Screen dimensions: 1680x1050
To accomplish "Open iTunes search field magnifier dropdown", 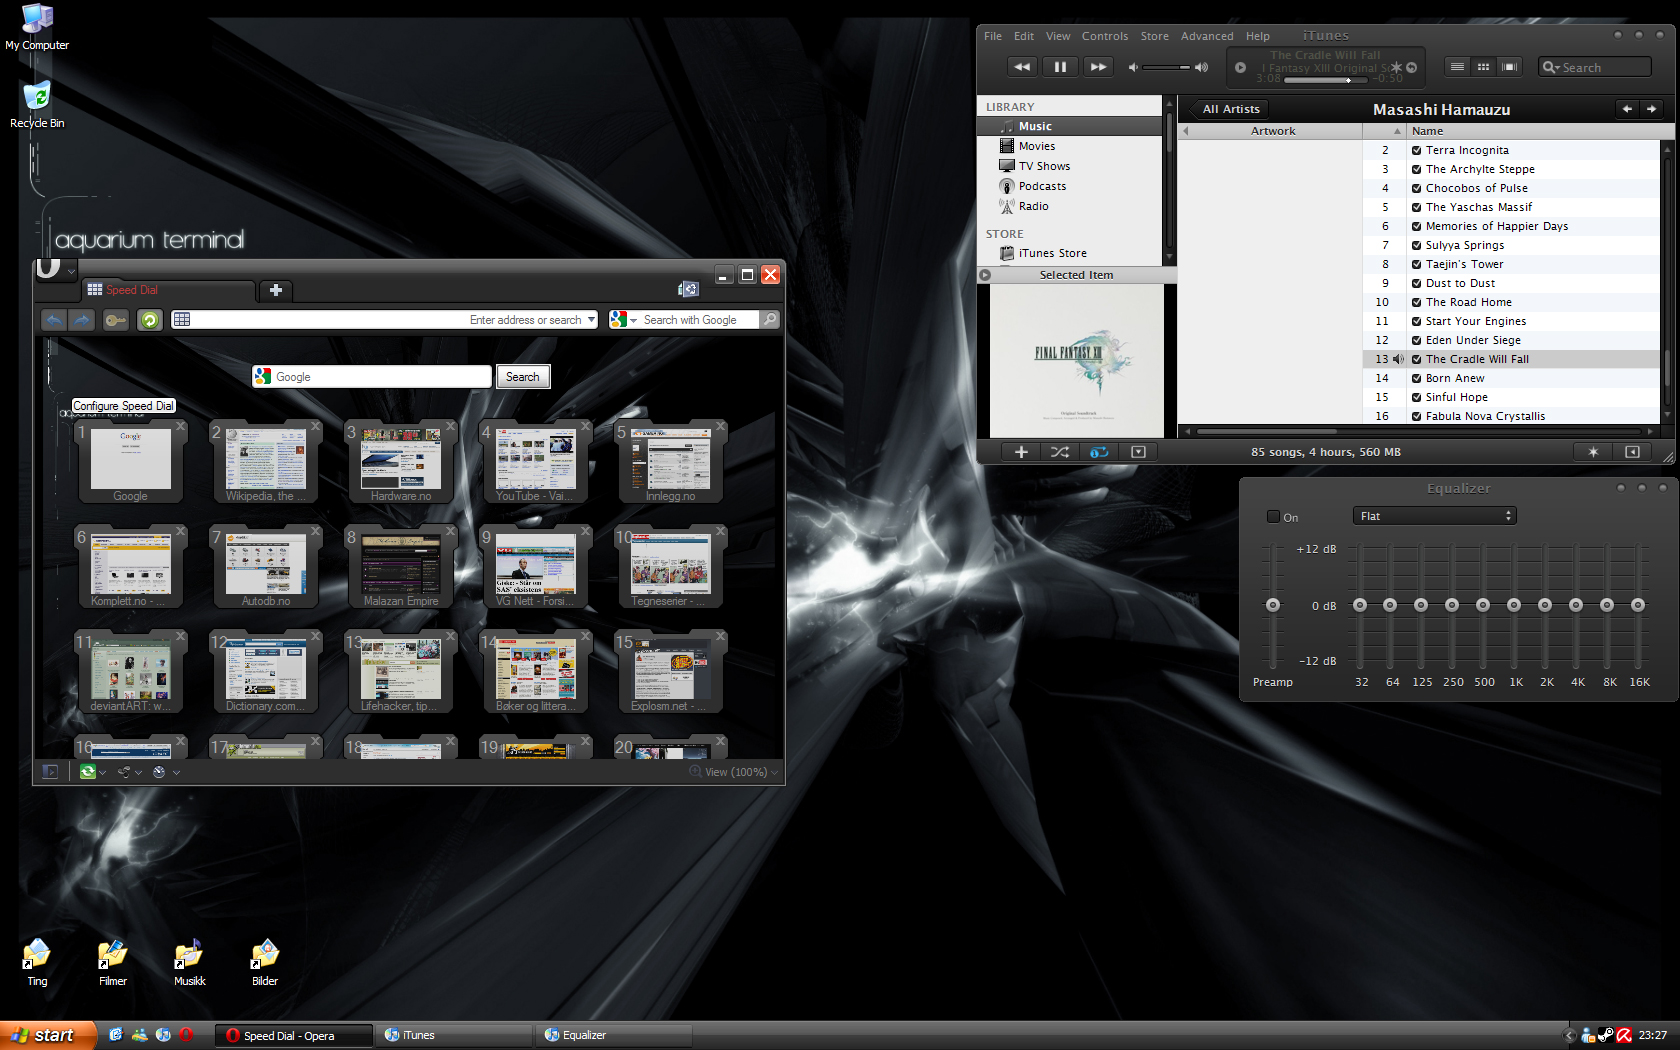I will (1551, 67).
